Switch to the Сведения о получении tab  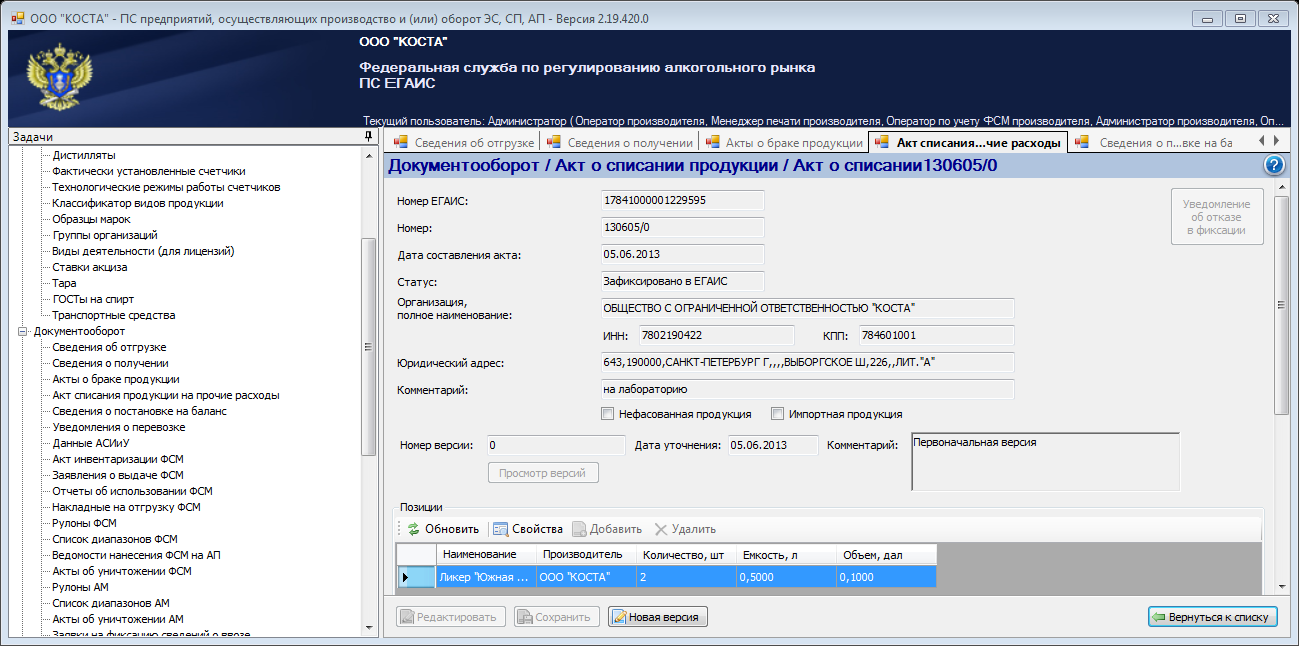(x=619, y=143)
